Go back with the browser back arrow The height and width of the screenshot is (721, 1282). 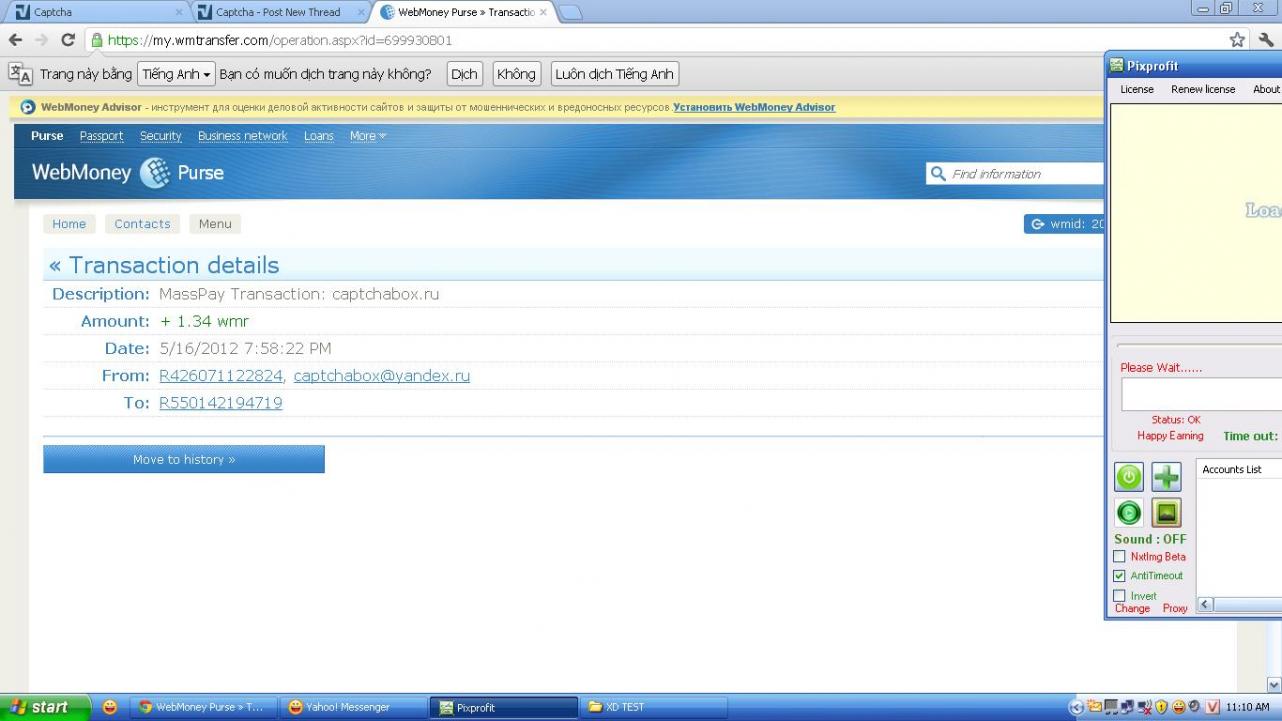[x=15, y=40]
